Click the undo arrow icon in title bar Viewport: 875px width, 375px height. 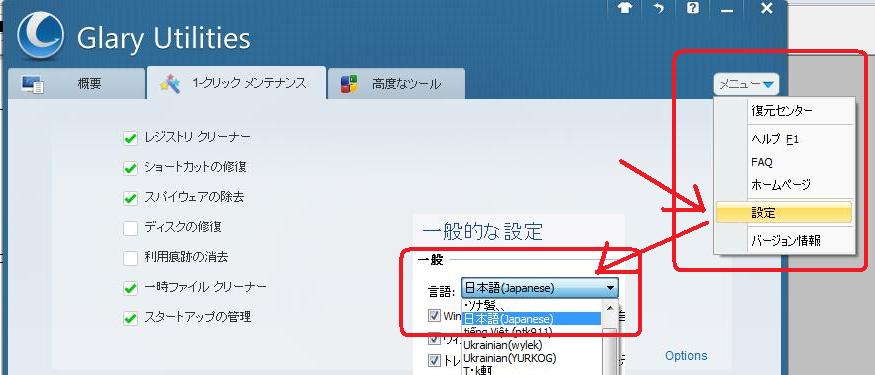(x=659, y=9)
